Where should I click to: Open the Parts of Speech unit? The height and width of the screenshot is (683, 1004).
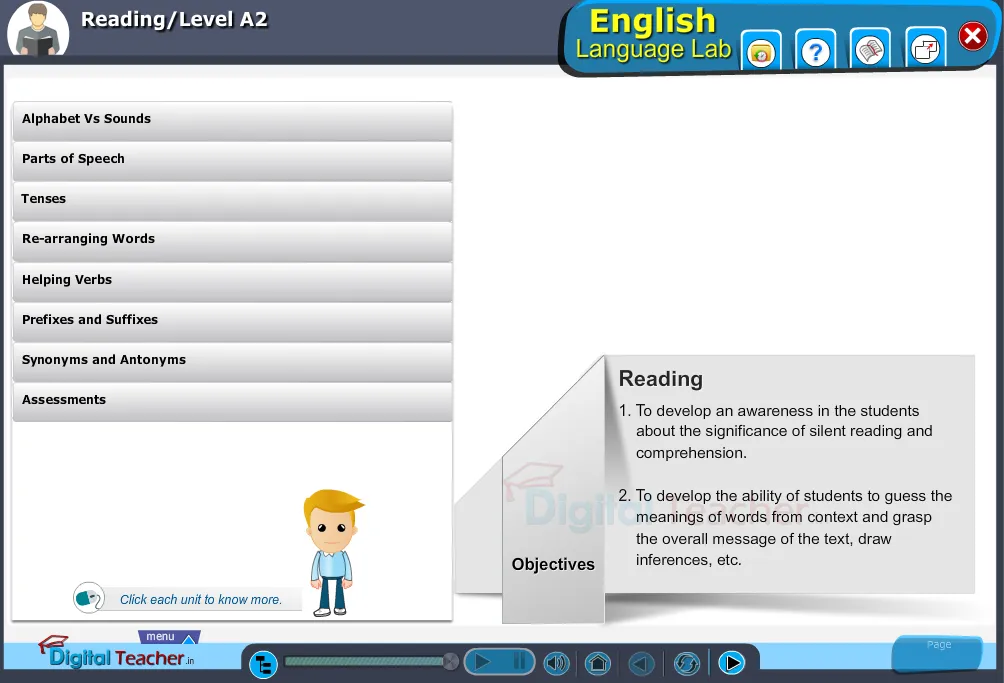pyautogui.click(x=232, y=159)
